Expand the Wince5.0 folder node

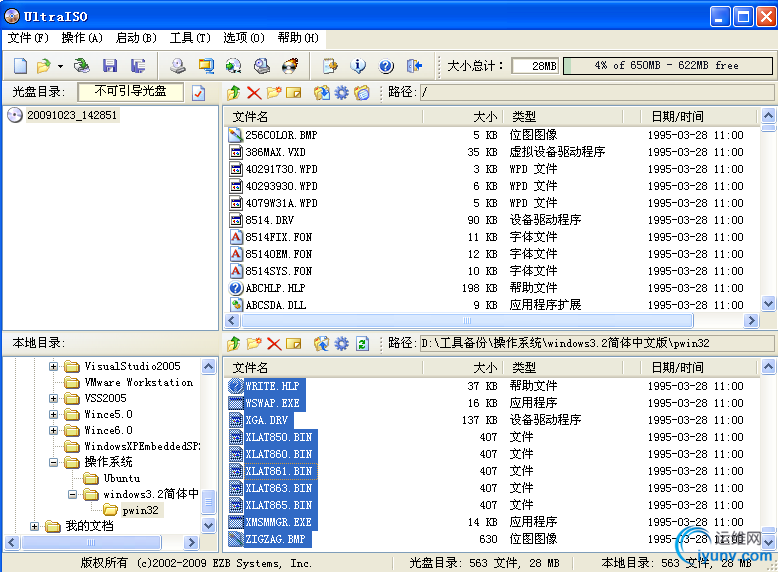tap(53, 414)
